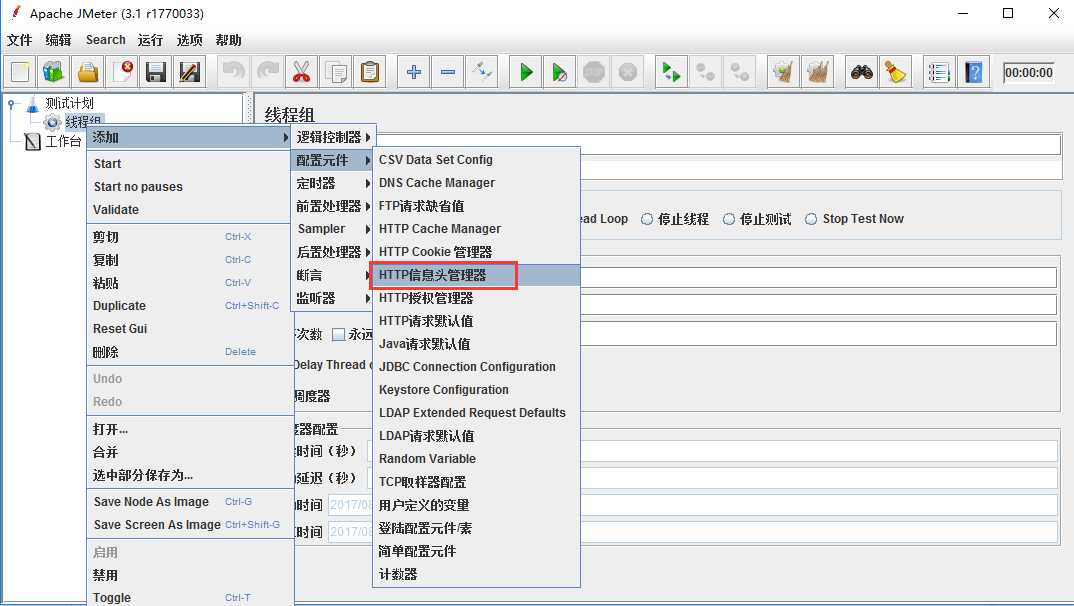
Task: Click the Save As toolbar icon
Action: tap(190, 72)
